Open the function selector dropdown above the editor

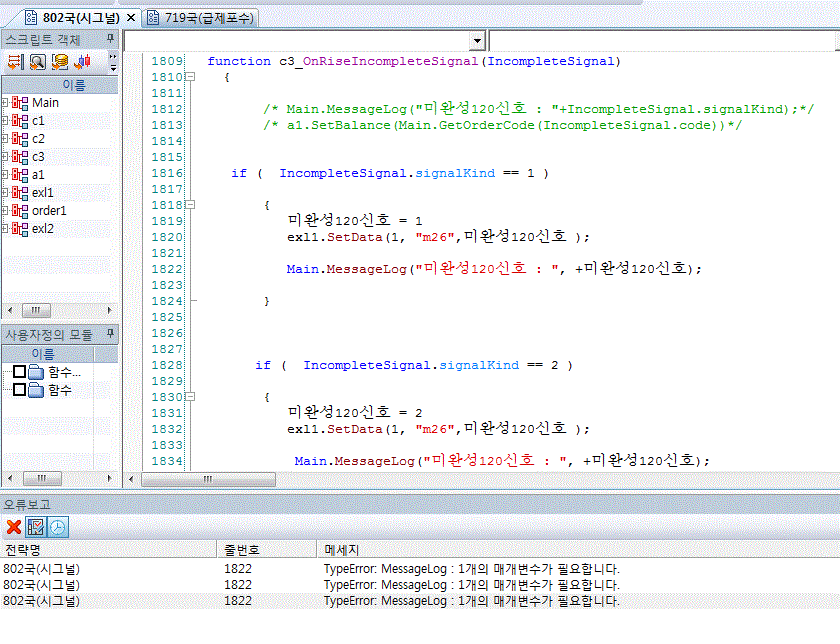[477, 41]
